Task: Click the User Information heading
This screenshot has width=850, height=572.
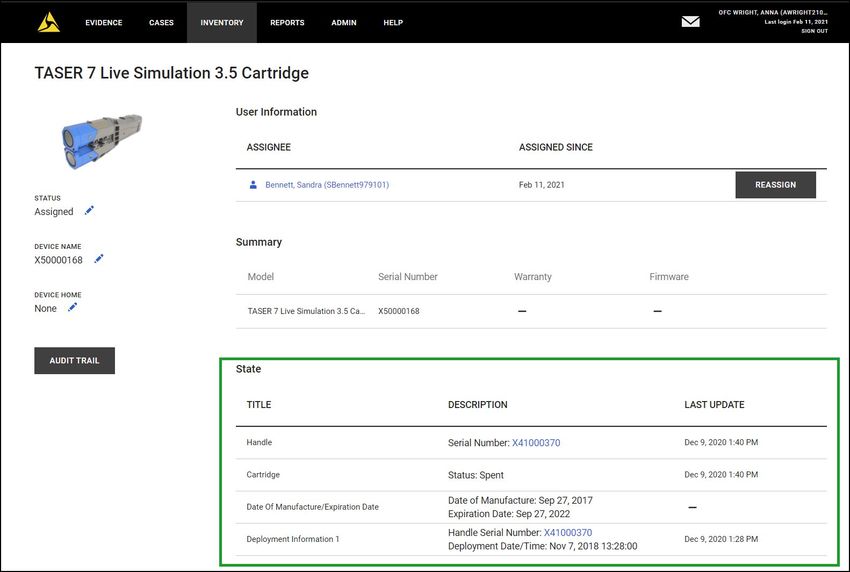Action: [x=276, y=112]
